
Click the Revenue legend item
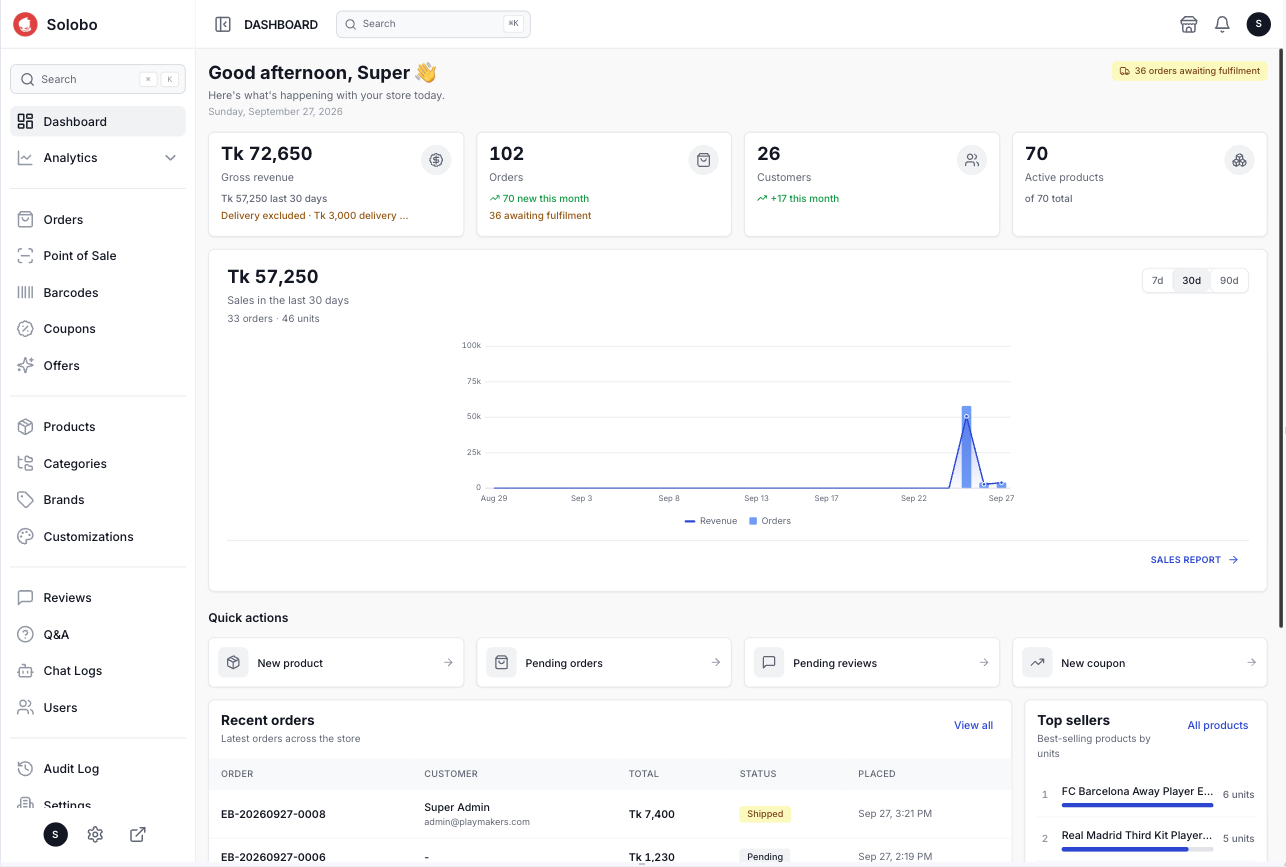tap(711, 521)
